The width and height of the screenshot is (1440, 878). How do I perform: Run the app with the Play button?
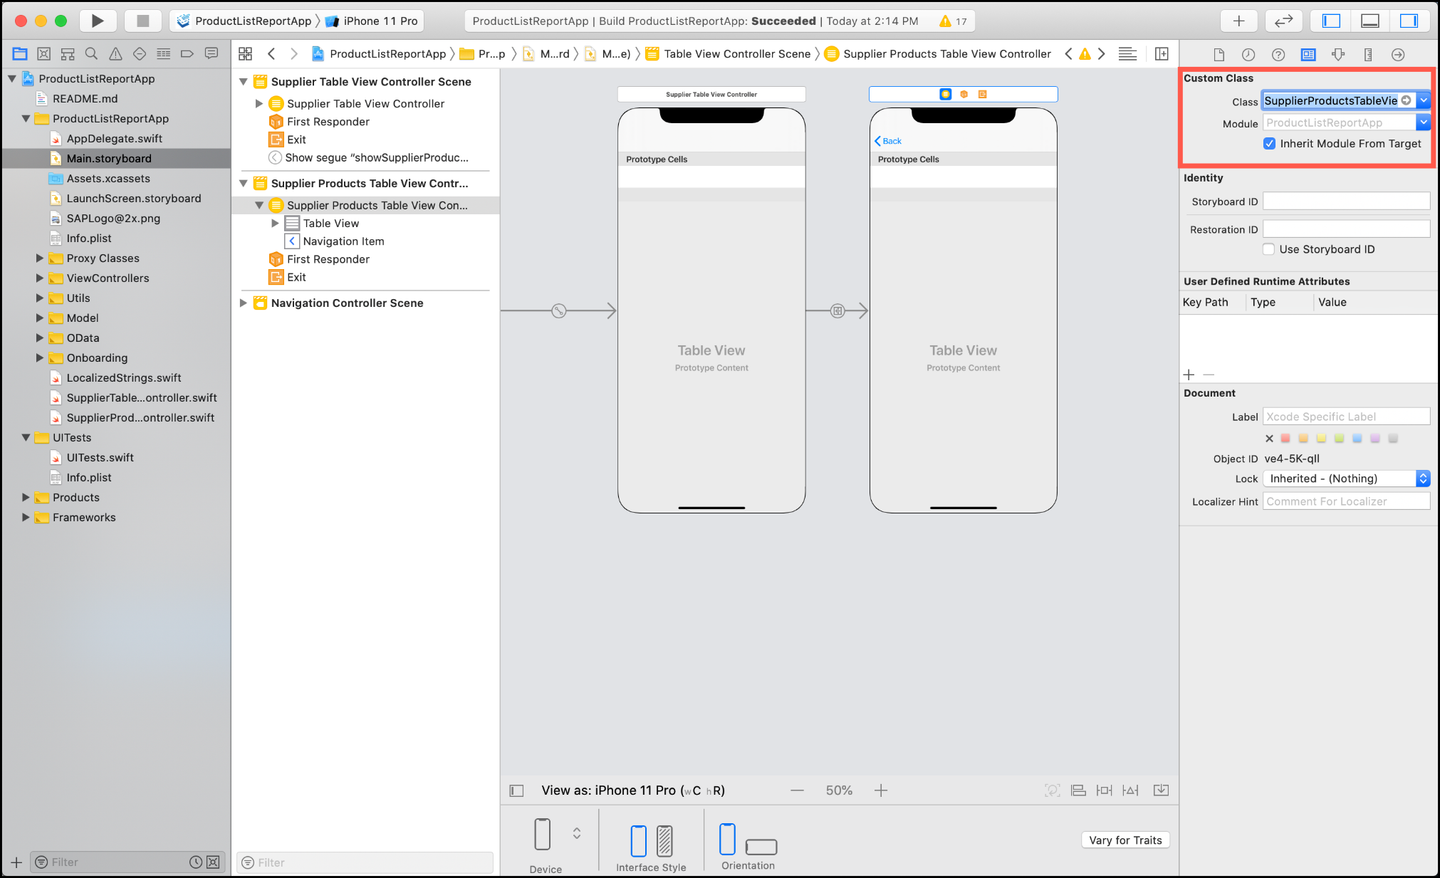click(x=97, y=20)
